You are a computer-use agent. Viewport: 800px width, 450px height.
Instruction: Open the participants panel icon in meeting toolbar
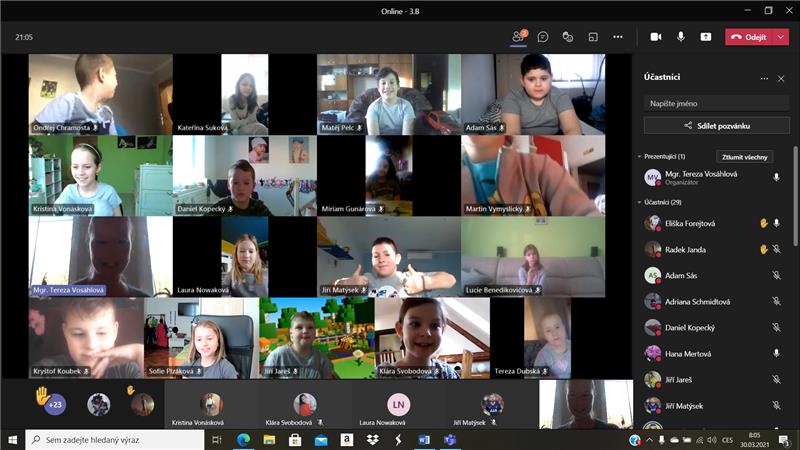tap(518, 37)
